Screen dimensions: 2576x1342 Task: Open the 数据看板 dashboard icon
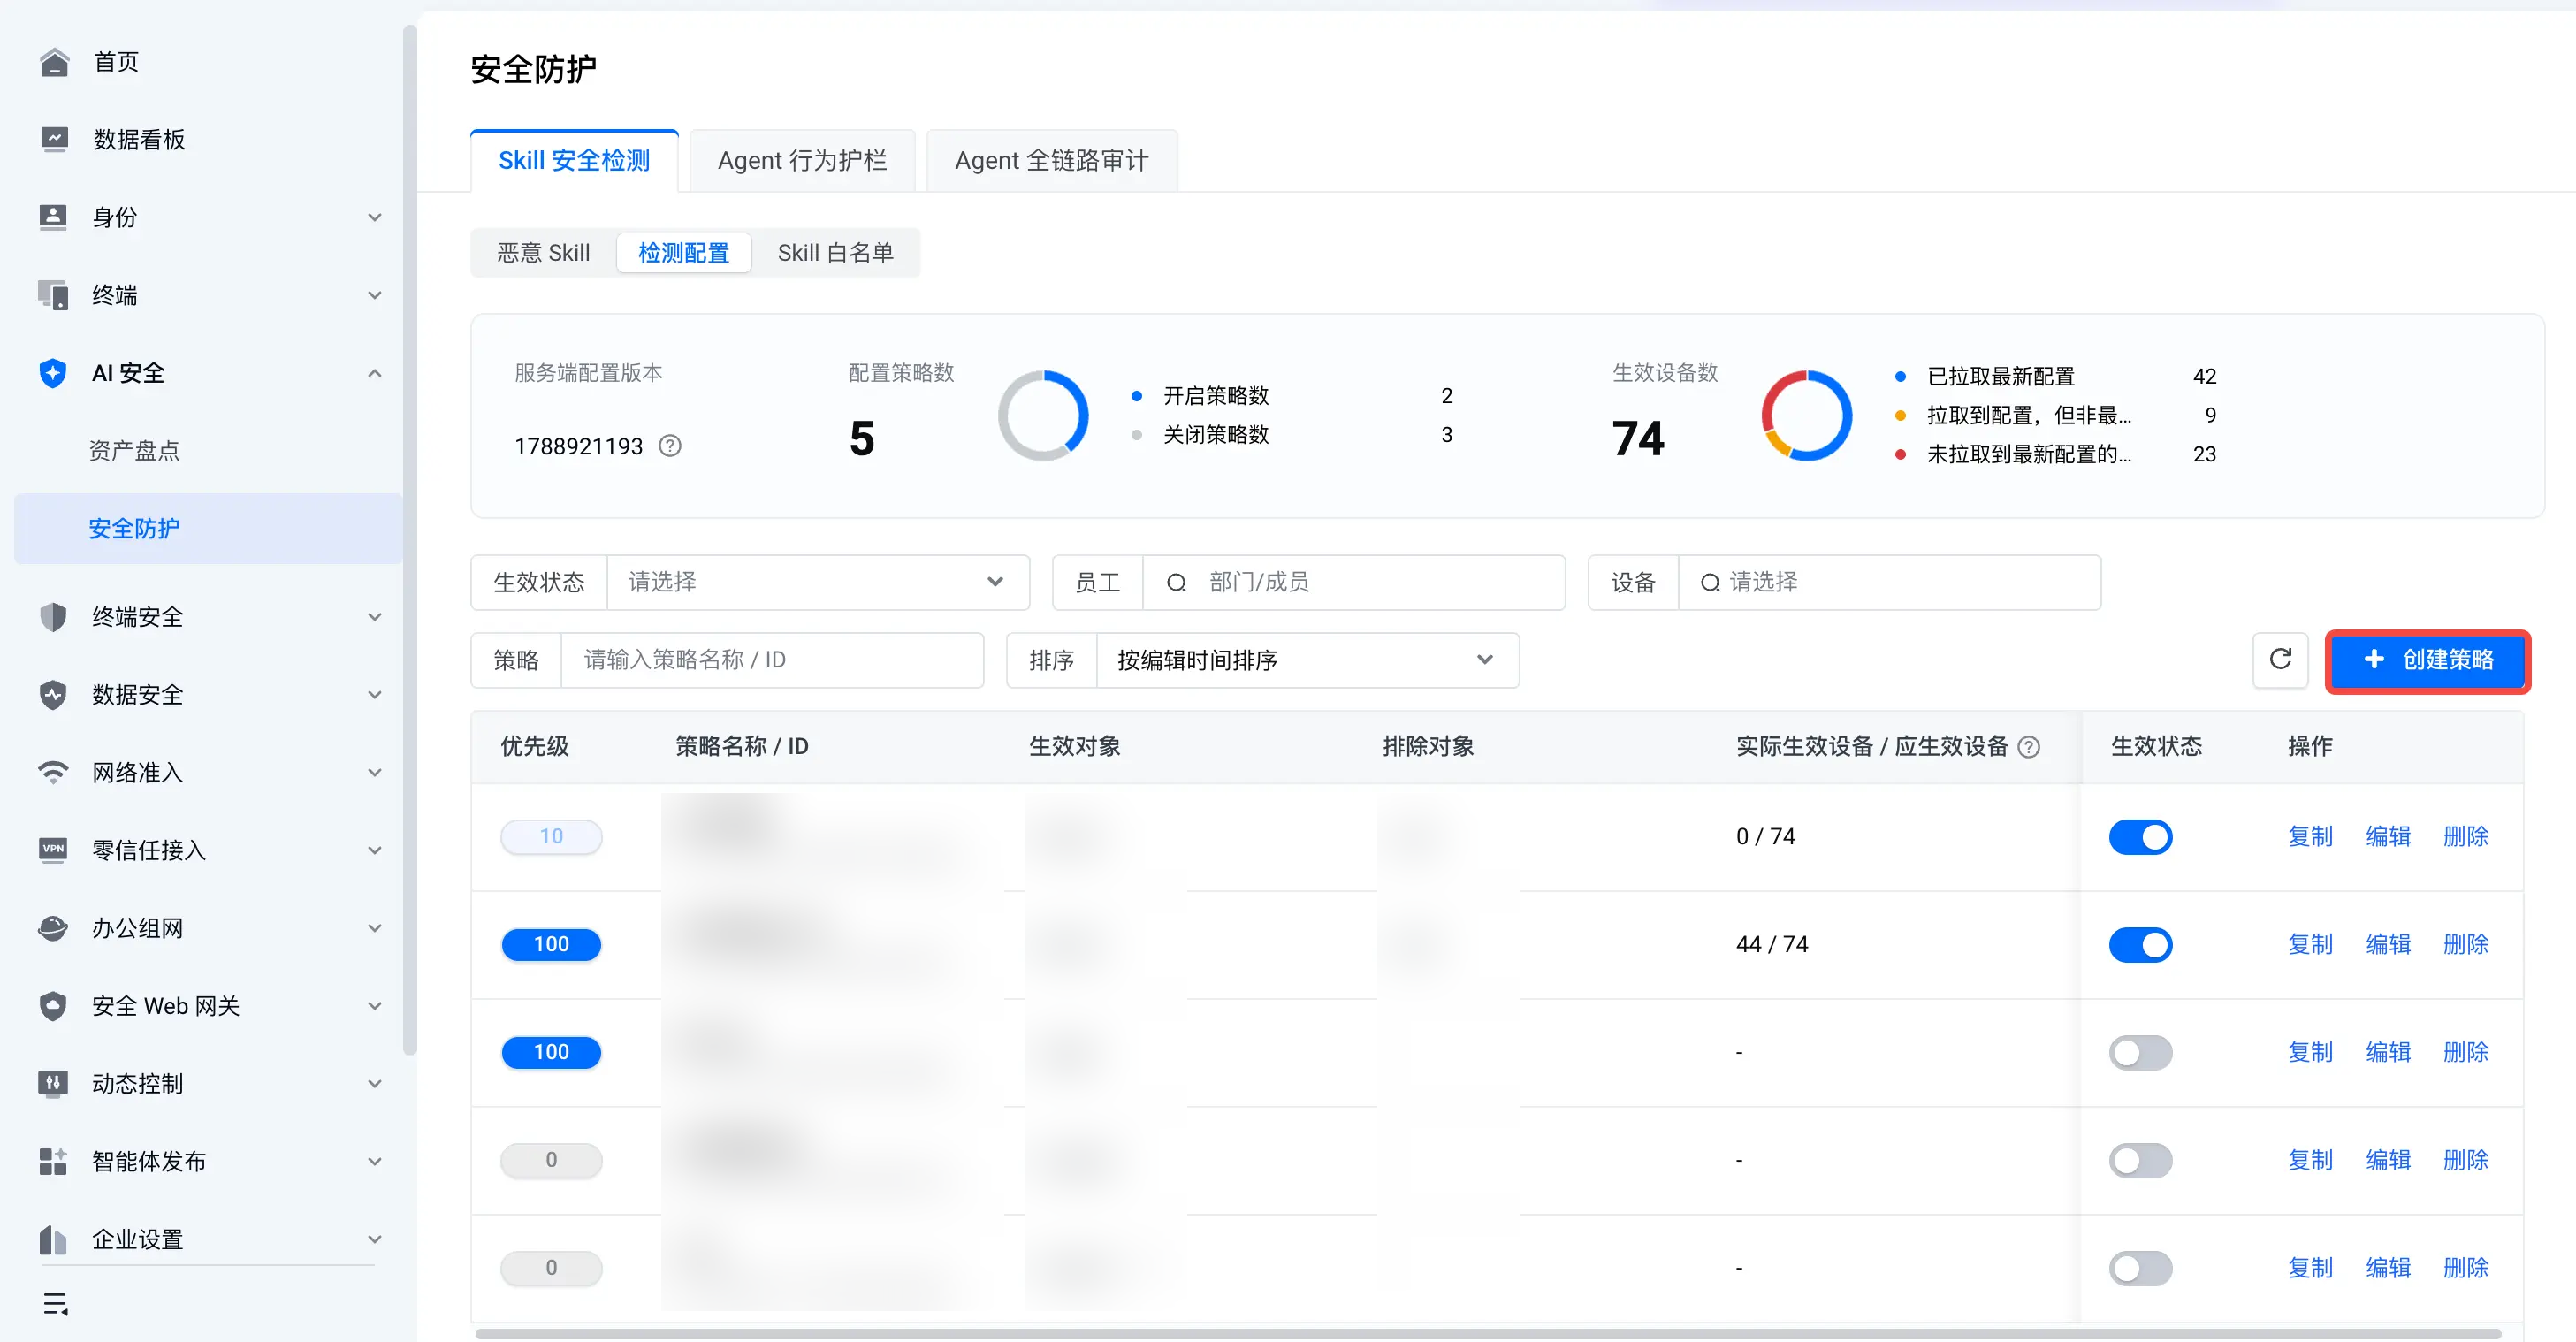click(x=54, y=139)
